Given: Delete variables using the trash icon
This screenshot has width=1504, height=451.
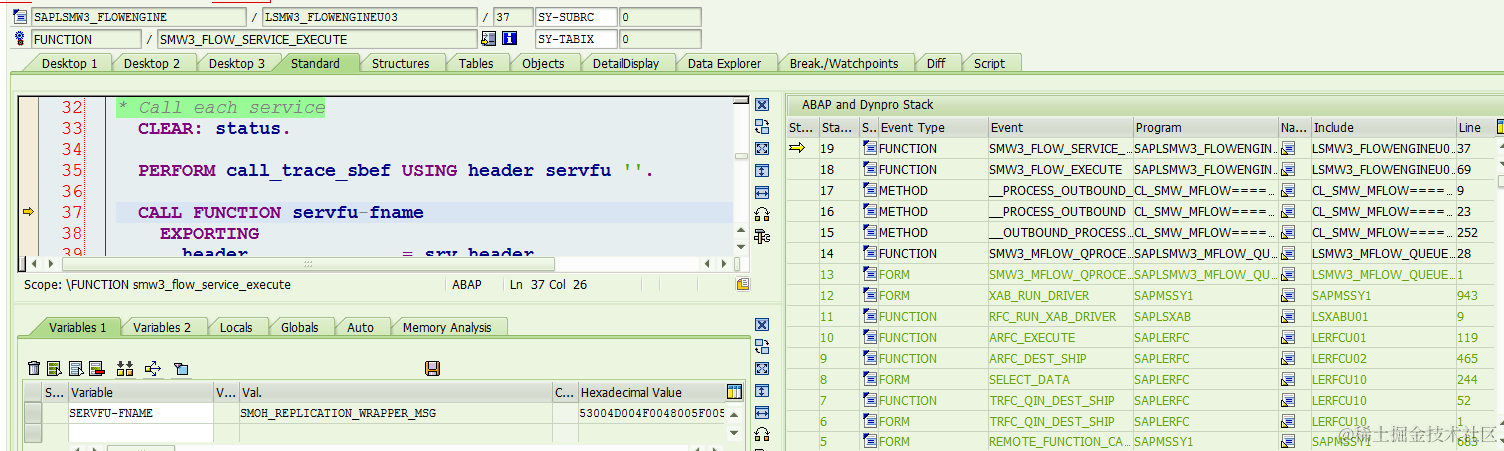Looking at the screenshot, I should pos(35,369).
